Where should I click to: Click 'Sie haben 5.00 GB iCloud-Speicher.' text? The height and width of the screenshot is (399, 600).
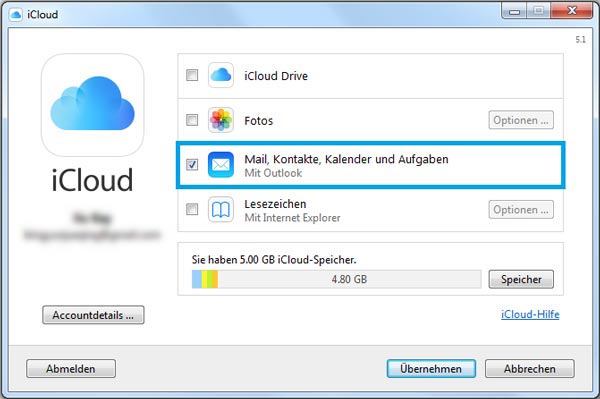274,260
